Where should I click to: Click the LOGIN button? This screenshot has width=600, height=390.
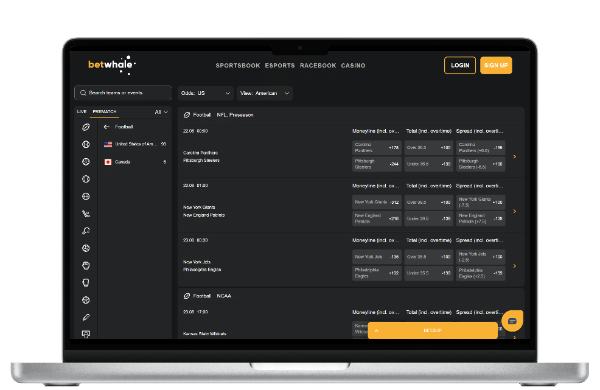coord(460,65)
